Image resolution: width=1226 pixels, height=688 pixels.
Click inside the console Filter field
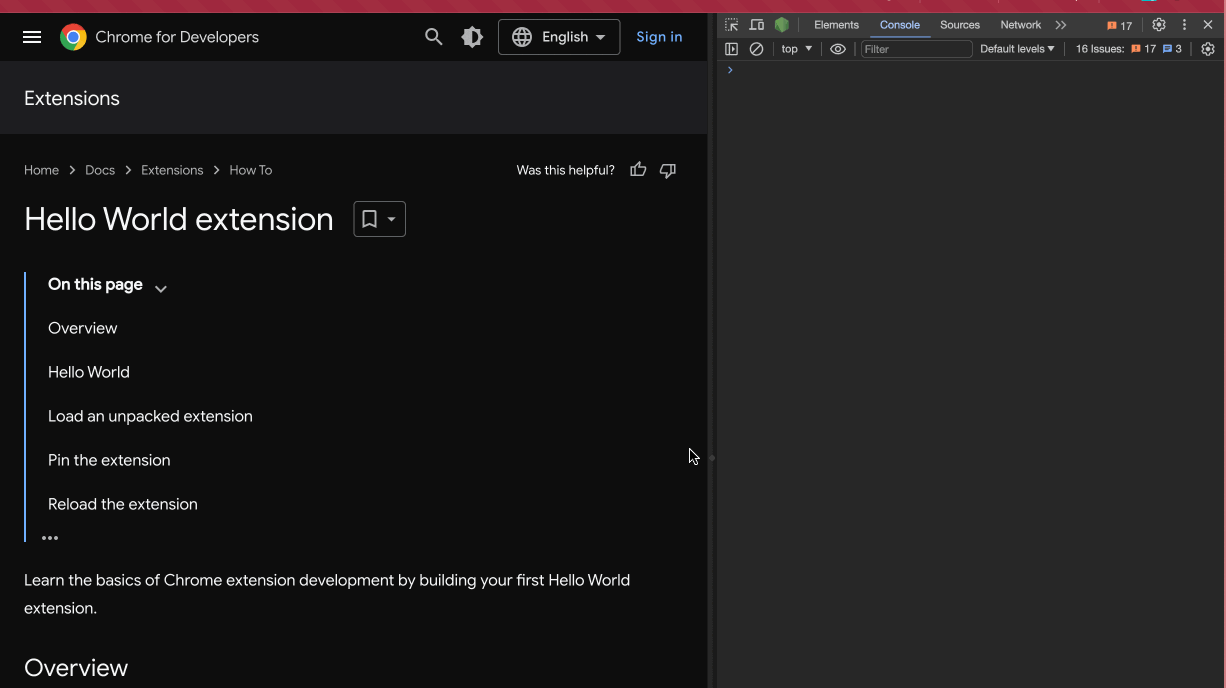(915, 48)
